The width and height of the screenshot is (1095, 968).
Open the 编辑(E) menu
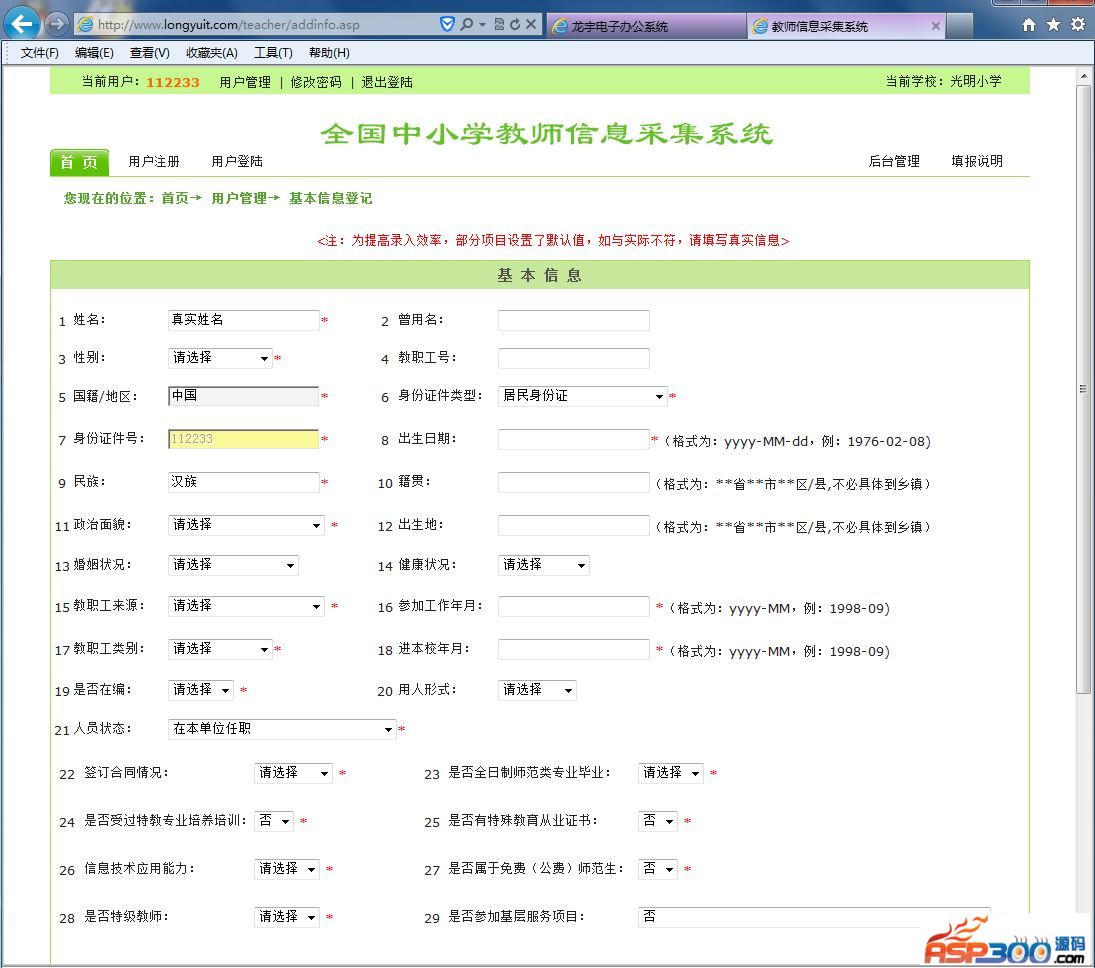click(94, 52)
